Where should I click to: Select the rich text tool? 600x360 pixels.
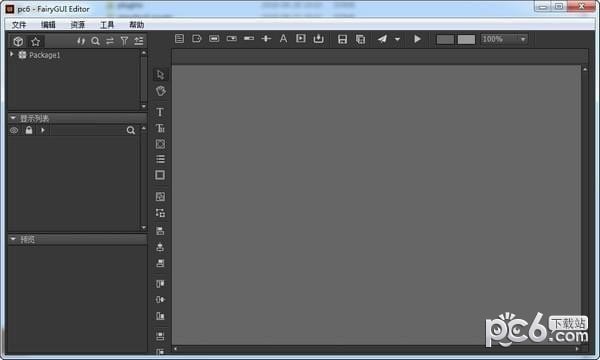(x=160, y=128)
